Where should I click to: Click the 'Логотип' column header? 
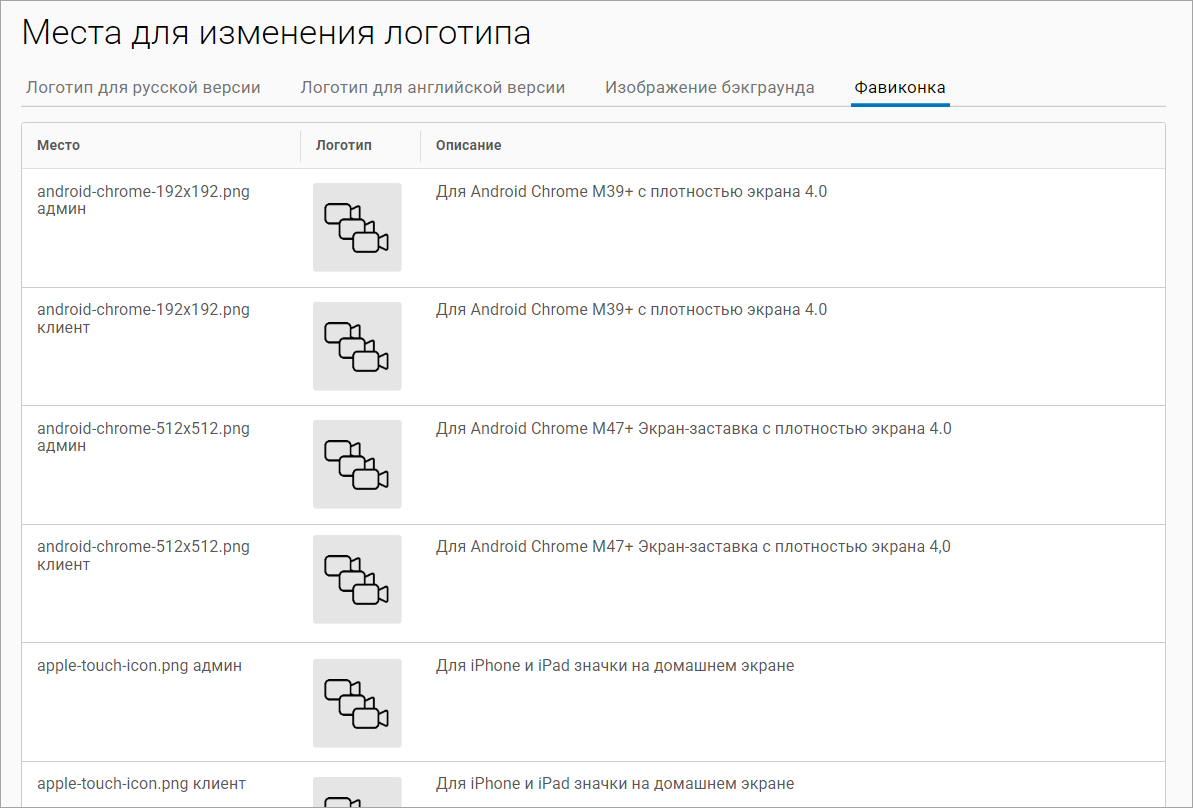343,146
